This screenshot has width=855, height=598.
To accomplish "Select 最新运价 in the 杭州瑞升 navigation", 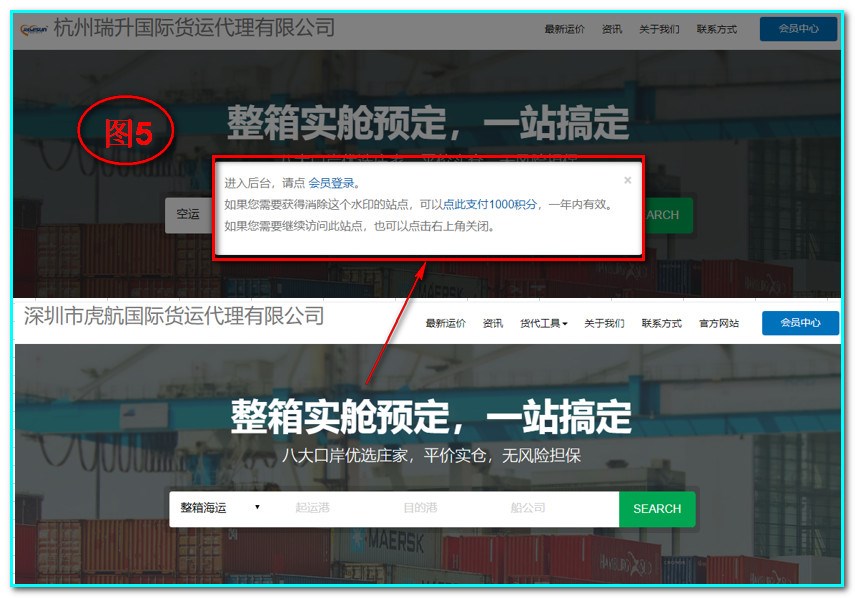I will pos(564,29).
